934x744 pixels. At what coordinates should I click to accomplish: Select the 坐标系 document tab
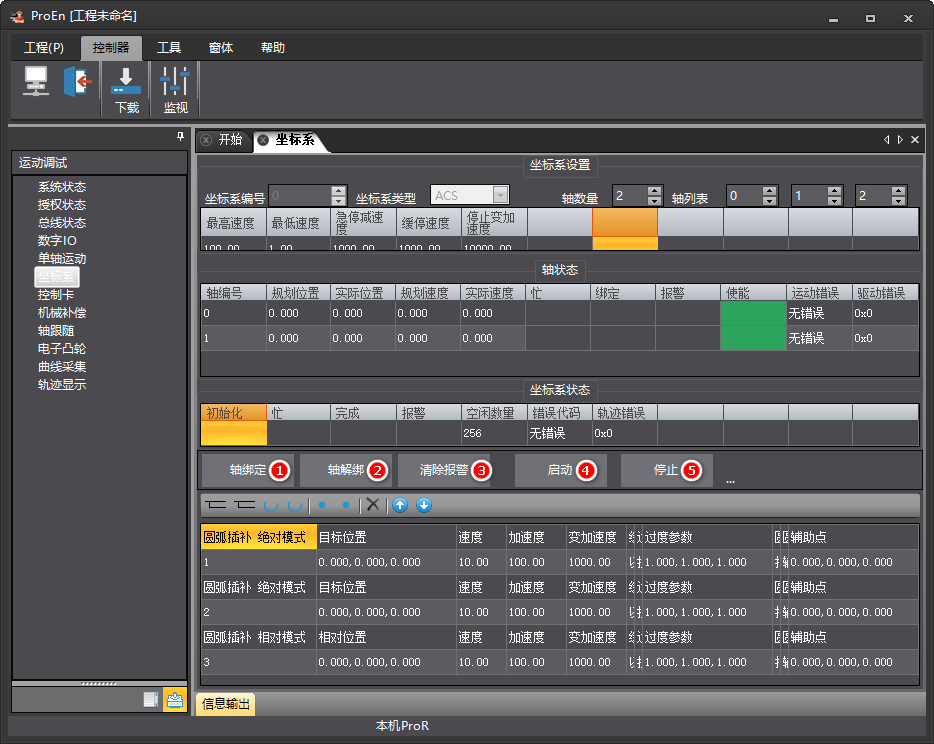[294, 139]
